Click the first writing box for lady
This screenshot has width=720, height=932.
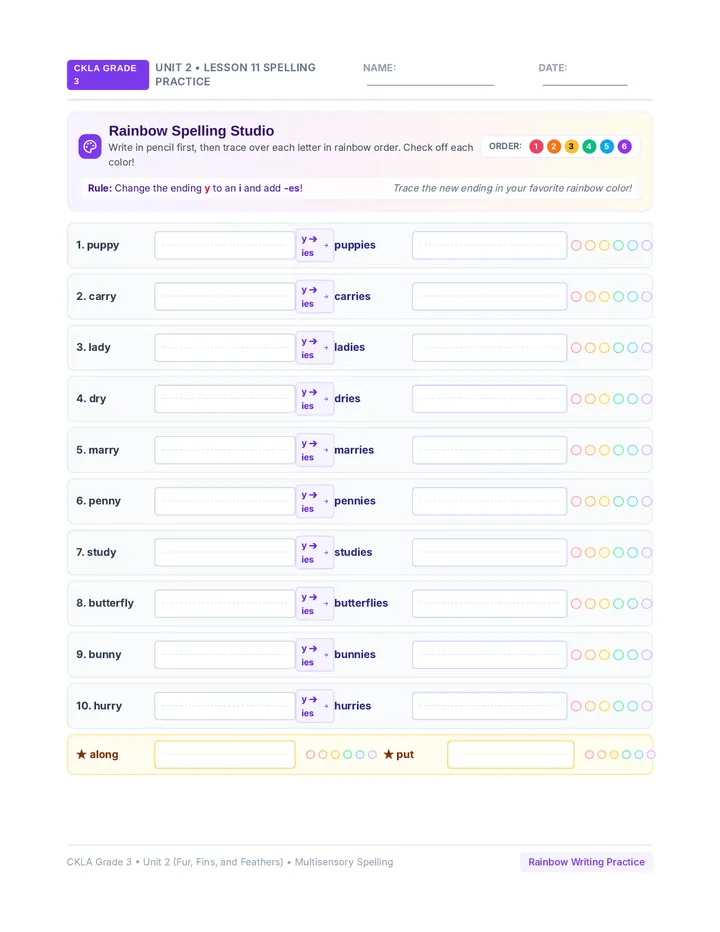225,347
